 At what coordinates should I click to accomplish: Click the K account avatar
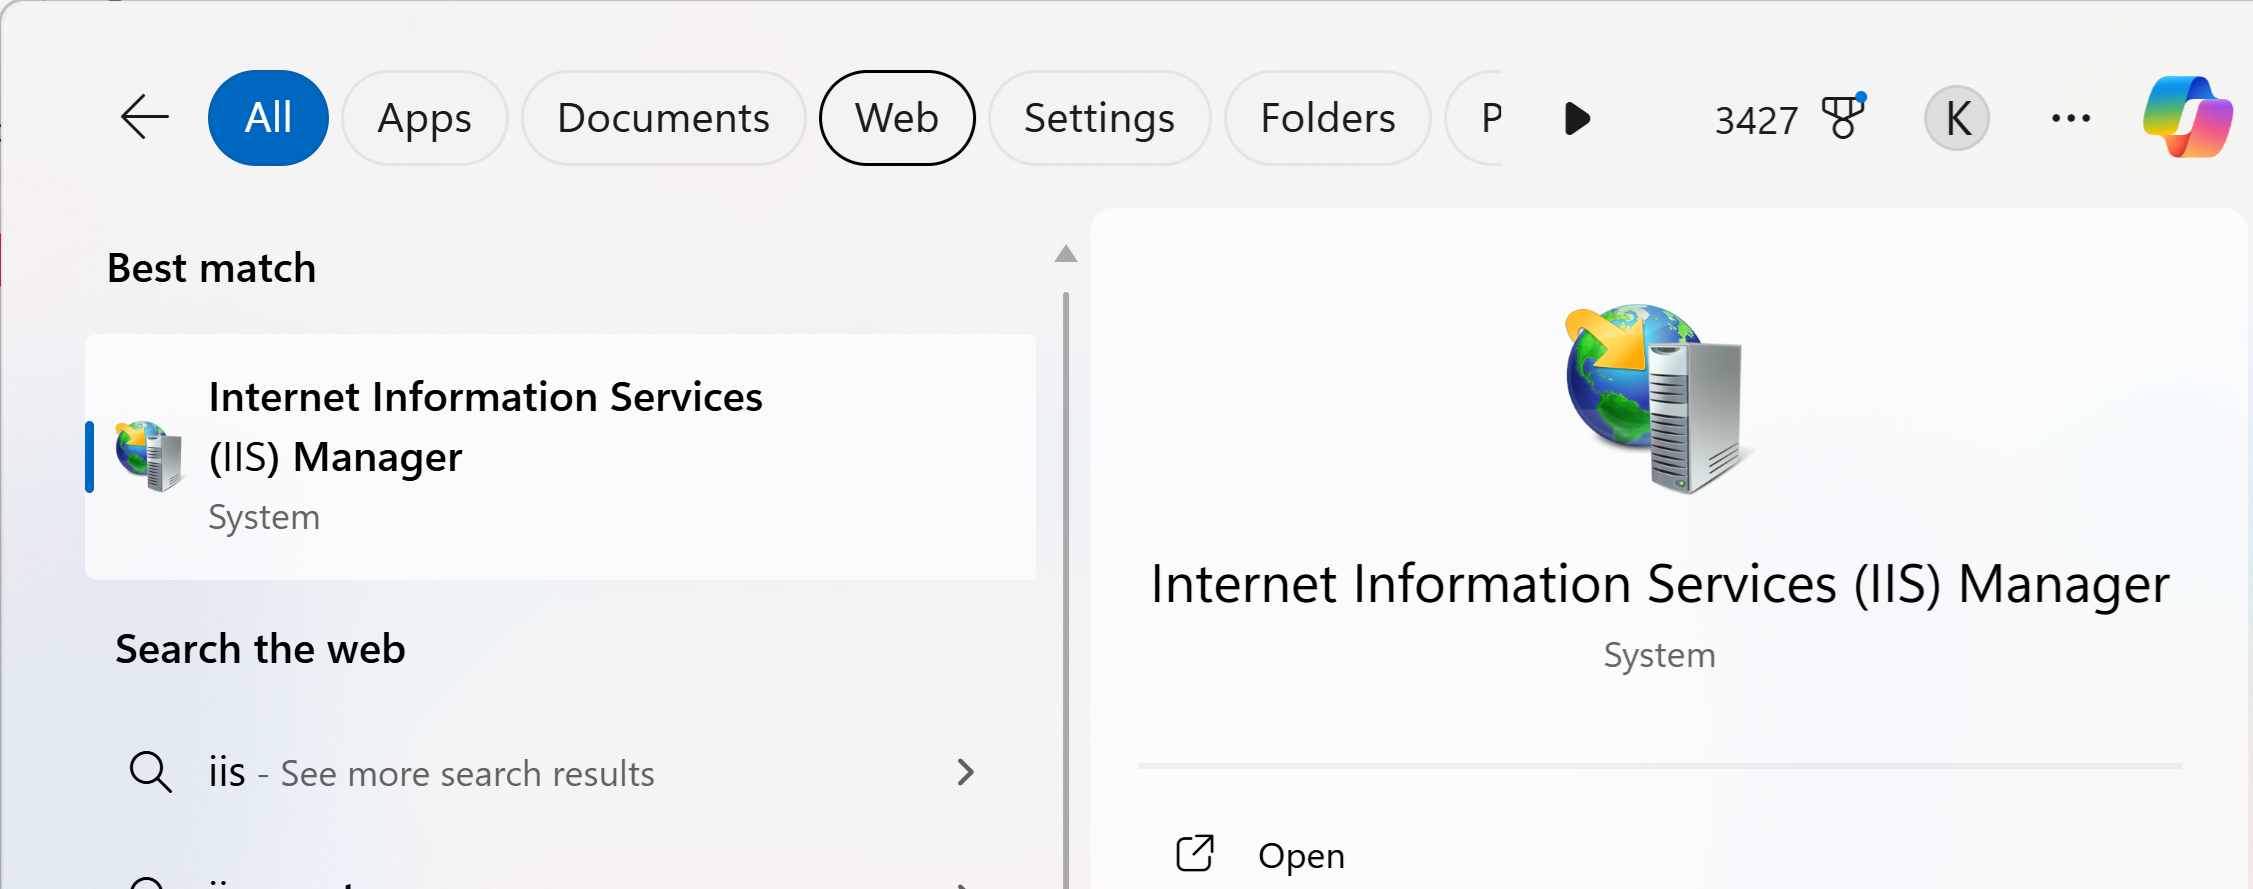click(1957, 118)
